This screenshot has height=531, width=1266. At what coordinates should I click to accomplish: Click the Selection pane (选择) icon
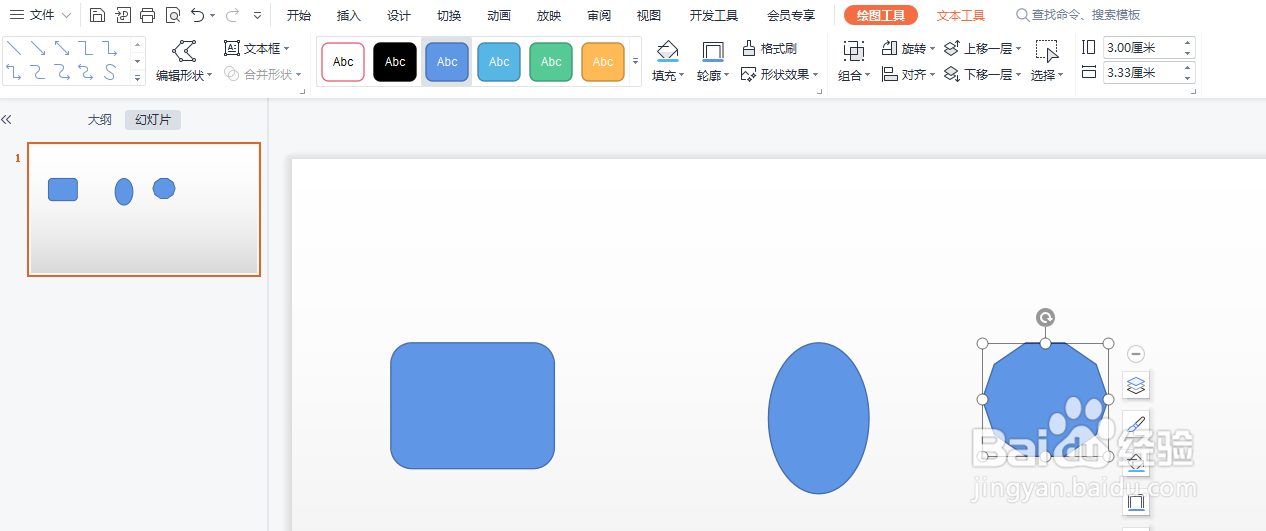coord(1046,51)
